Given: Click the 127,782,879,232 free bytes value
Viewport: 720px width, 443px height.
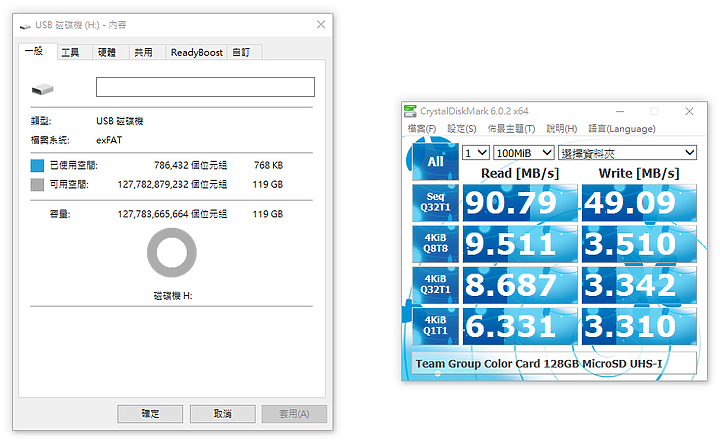Looking at the screenshot, I should pos(153,185).
